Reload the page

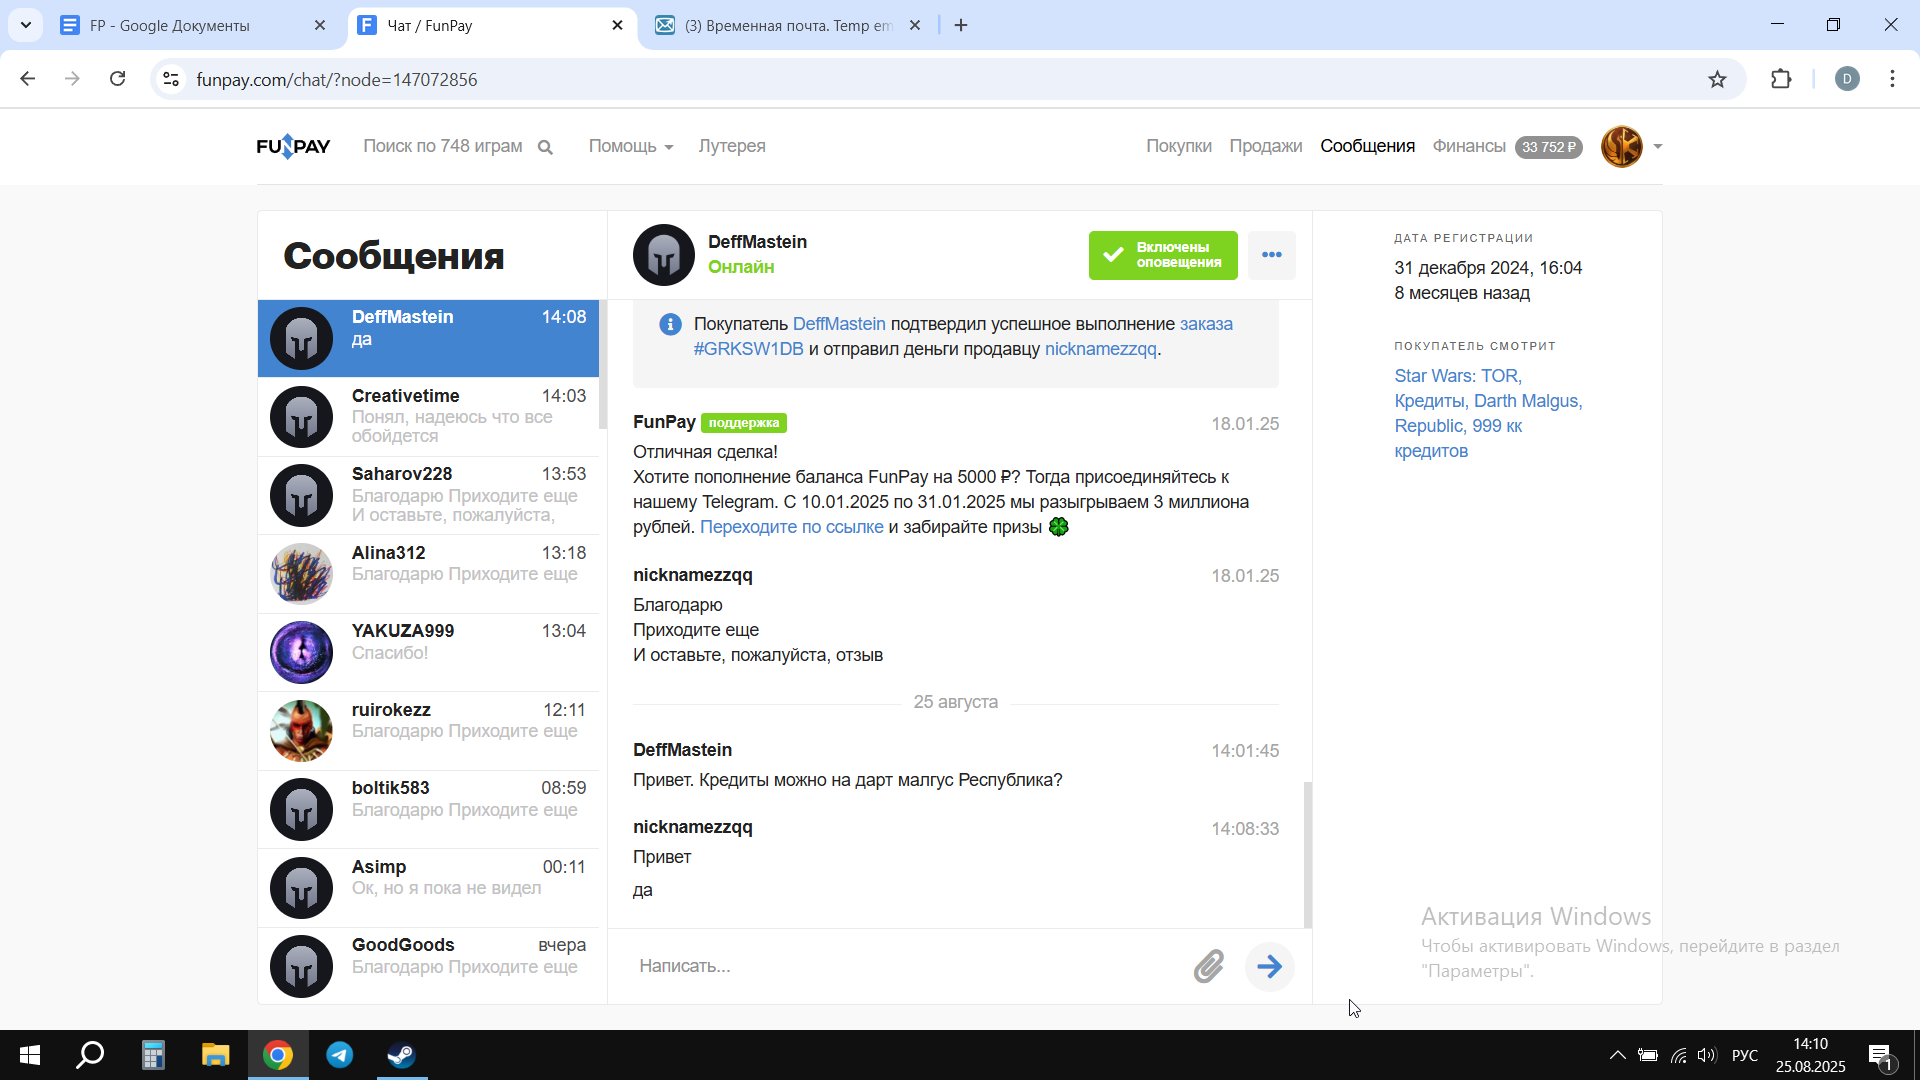click(118, 79)
